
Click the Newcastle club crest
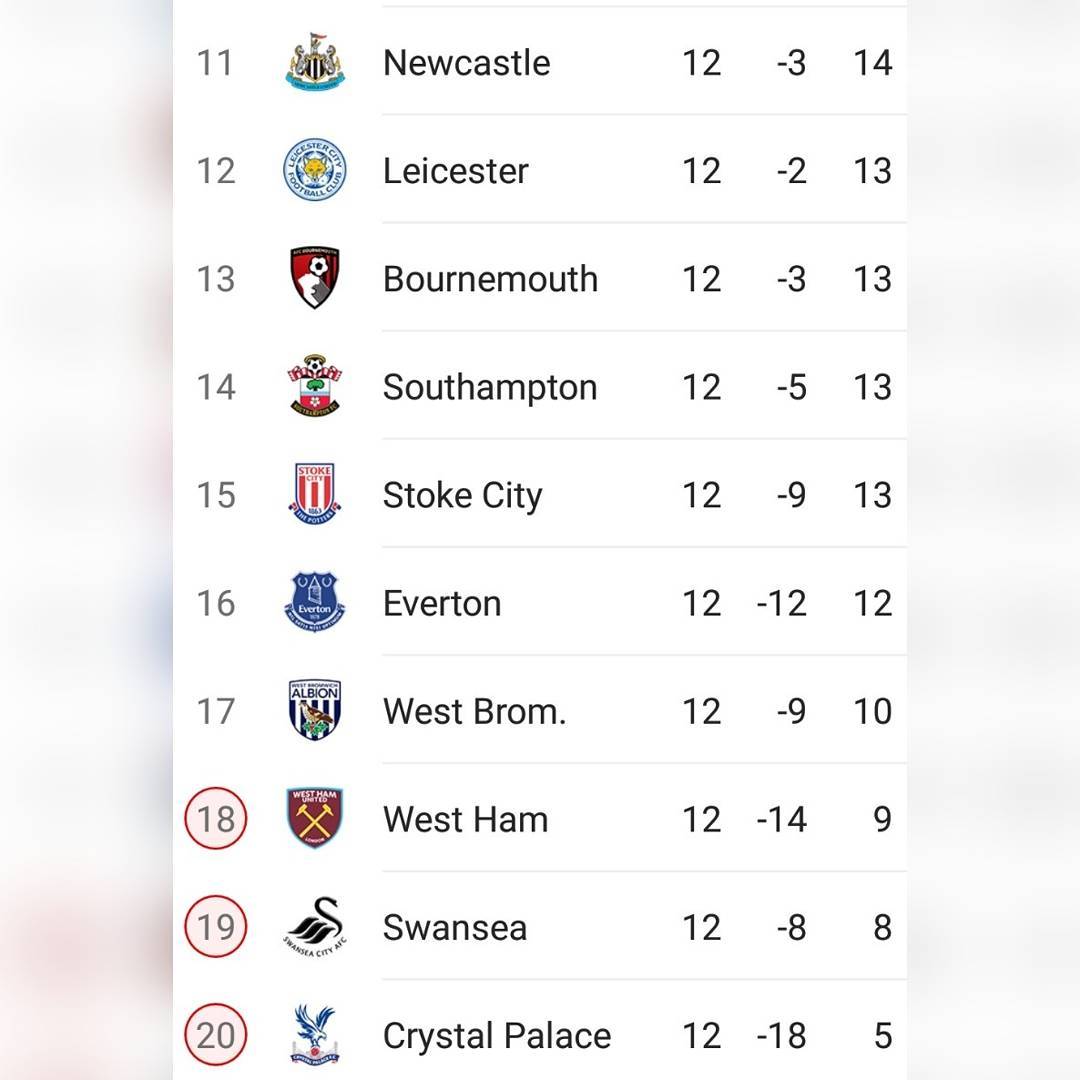coord(315,62)
